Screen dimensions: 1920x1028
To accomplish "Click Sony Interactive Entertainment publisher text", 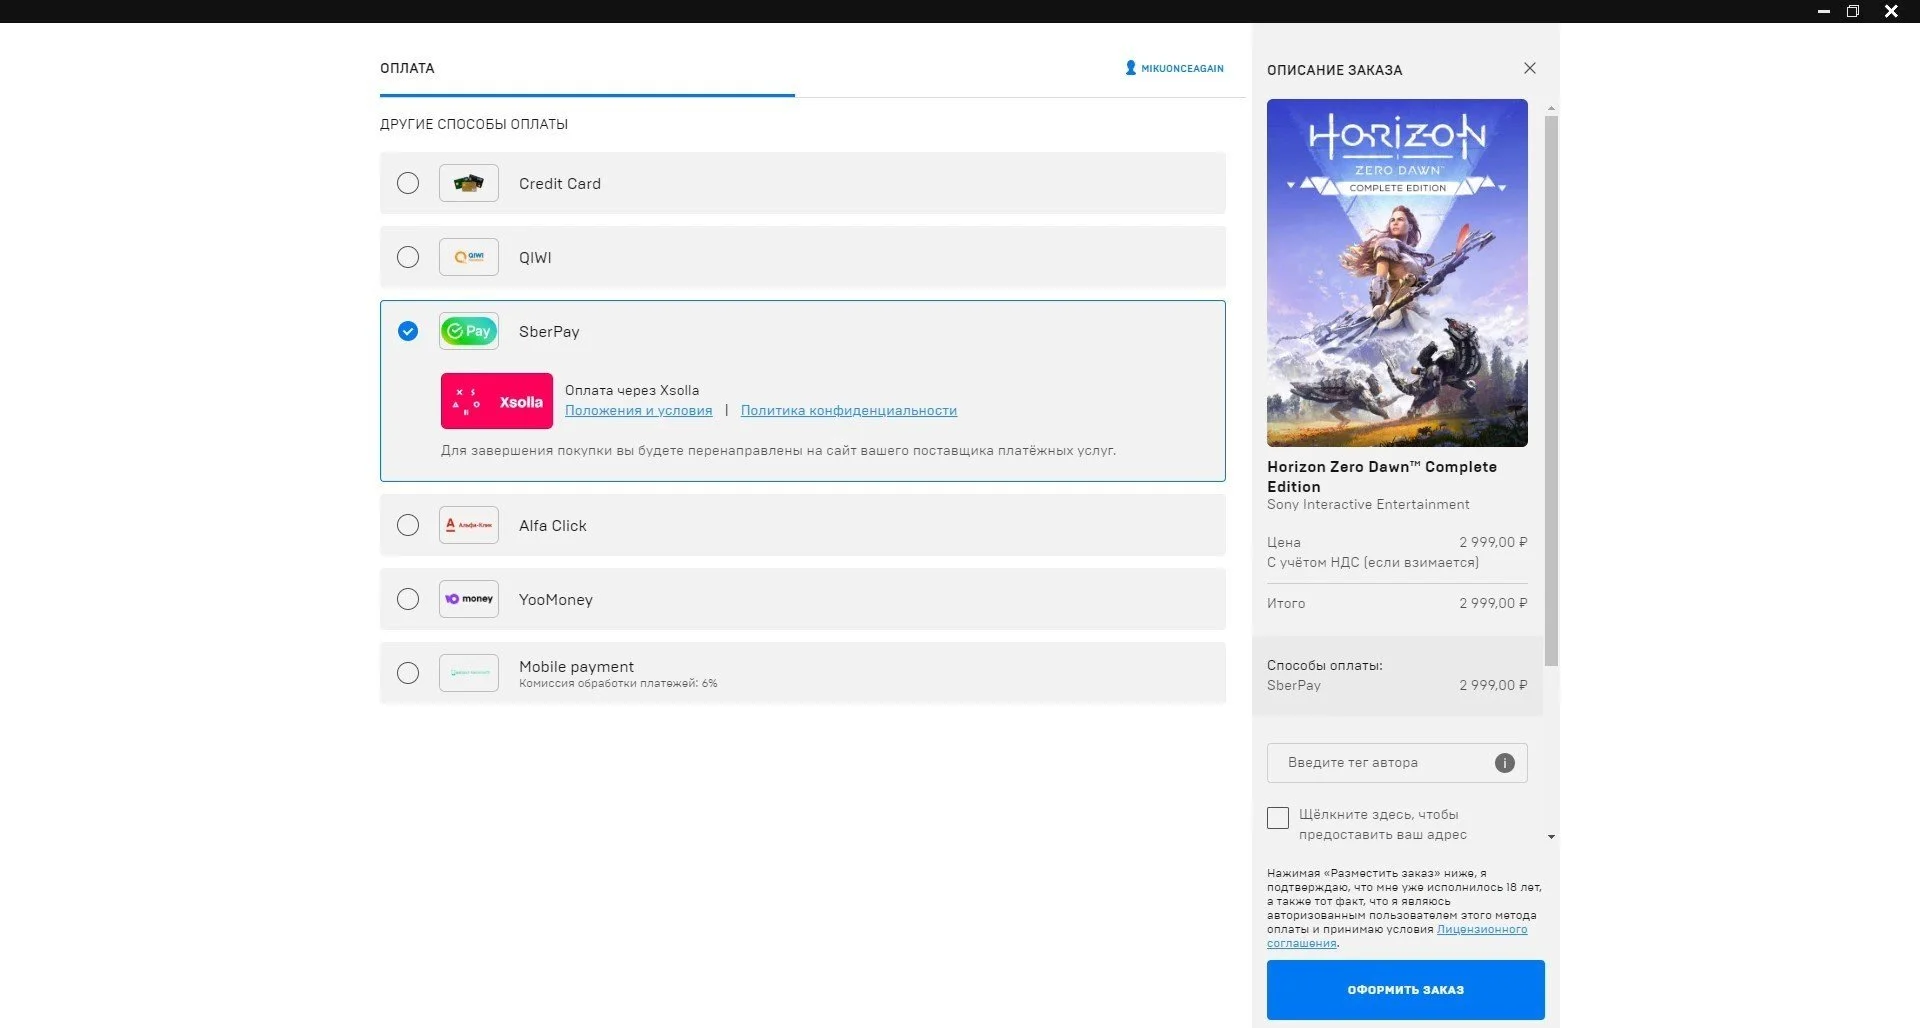I will point(1368,505).
